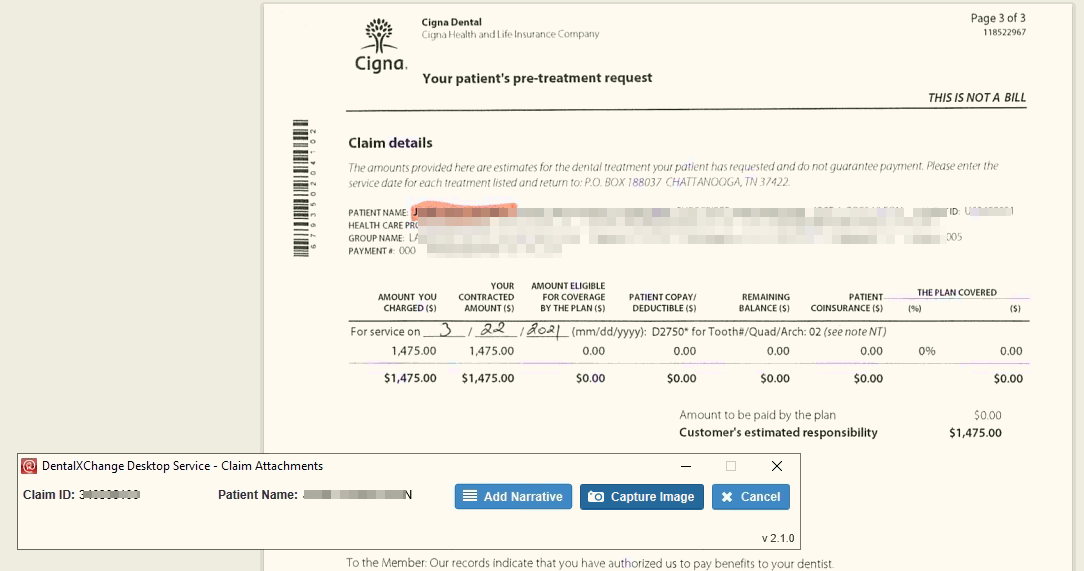Click 'AMOUNT ELIGIBLE FOR COVERAGE BY THE PLAN' header
The height and width of the screenshot is (571, 1084).
[x=568, y=297]
